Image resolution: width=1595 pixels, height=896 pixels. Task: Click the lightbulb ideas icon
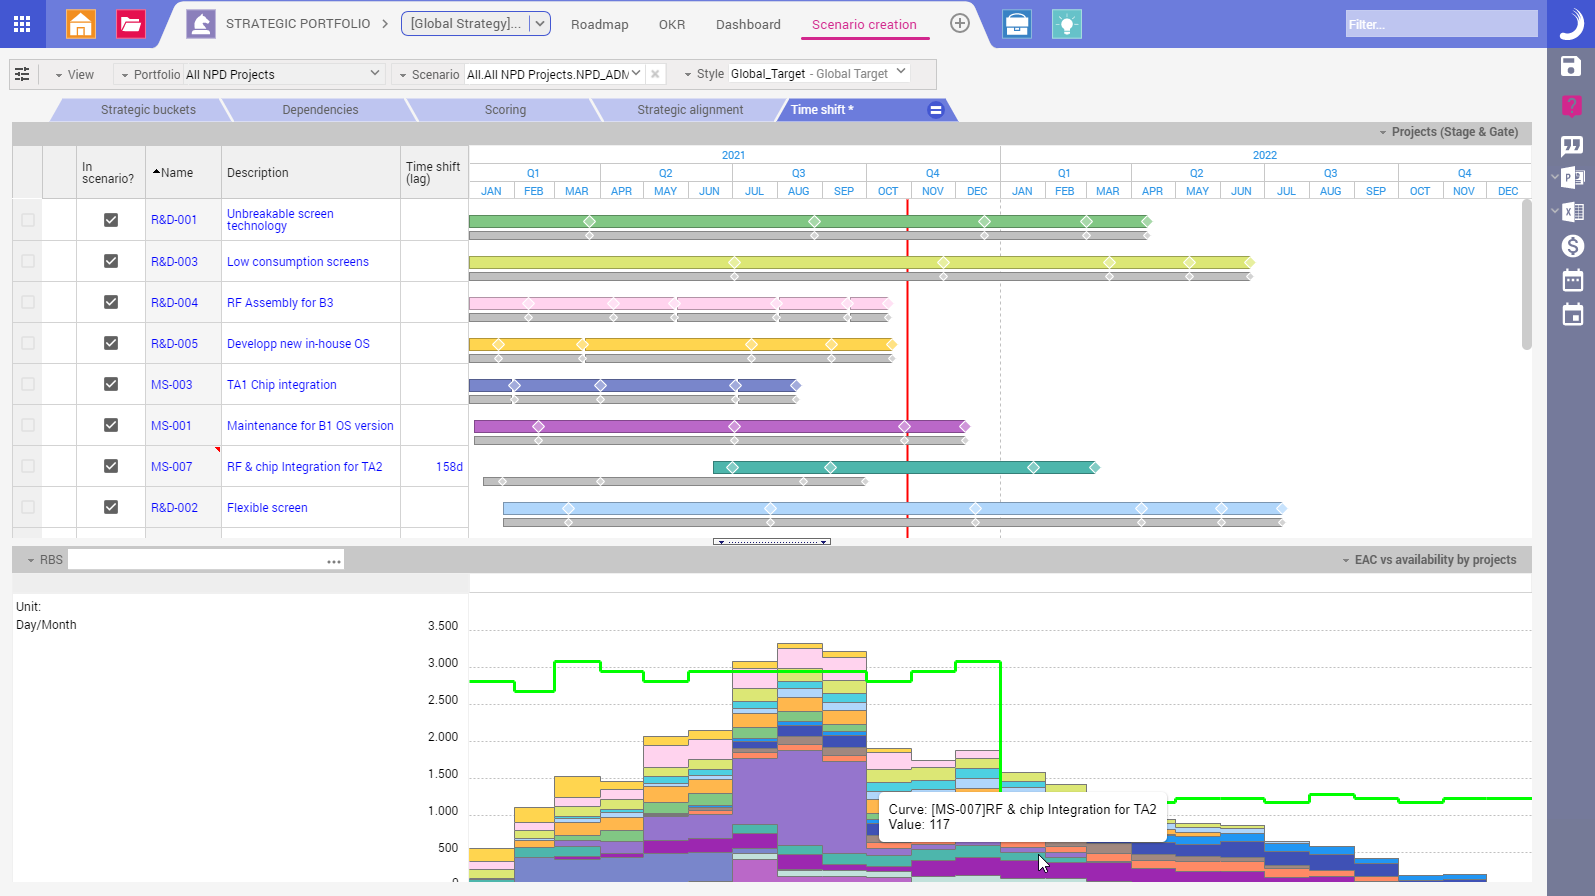point(1067,24)
